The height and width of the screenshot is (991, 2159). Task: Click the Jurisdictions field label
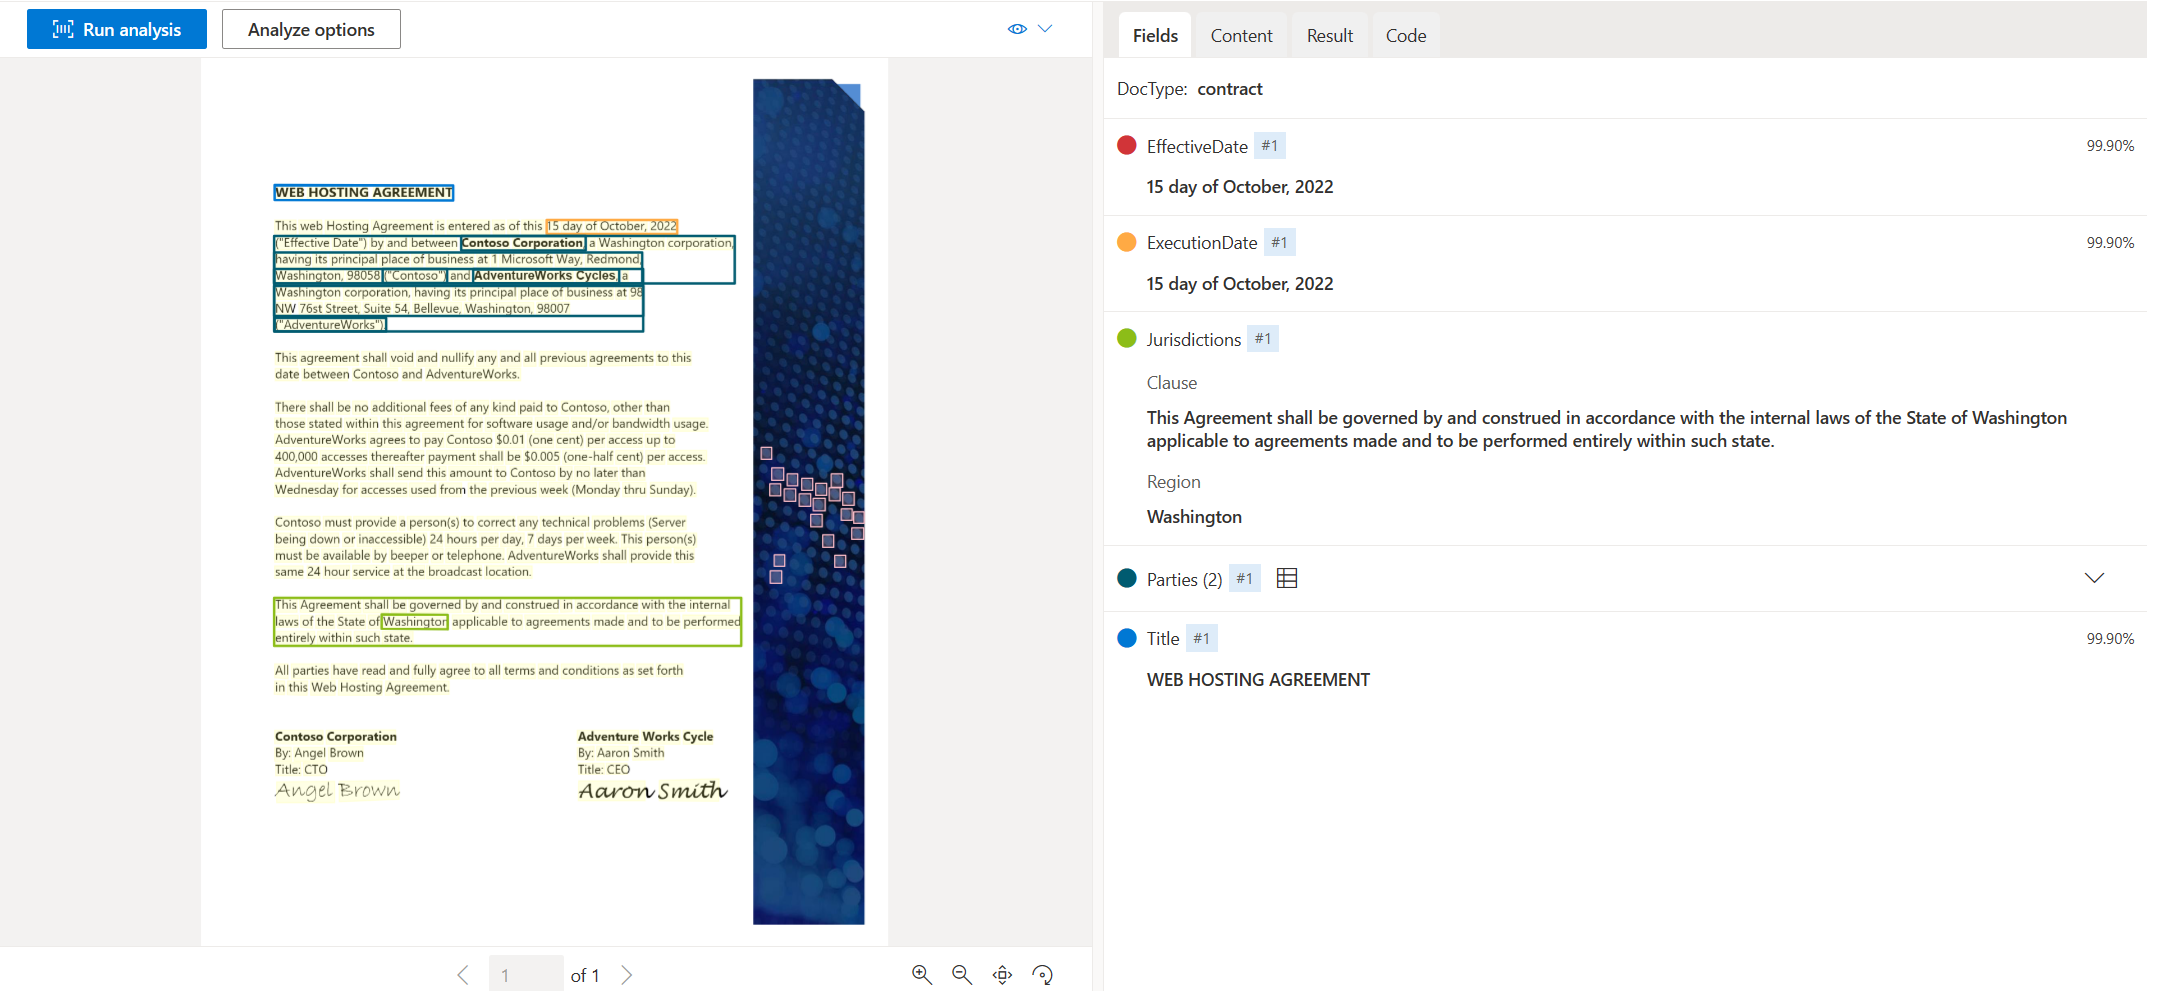[1194, 340]
